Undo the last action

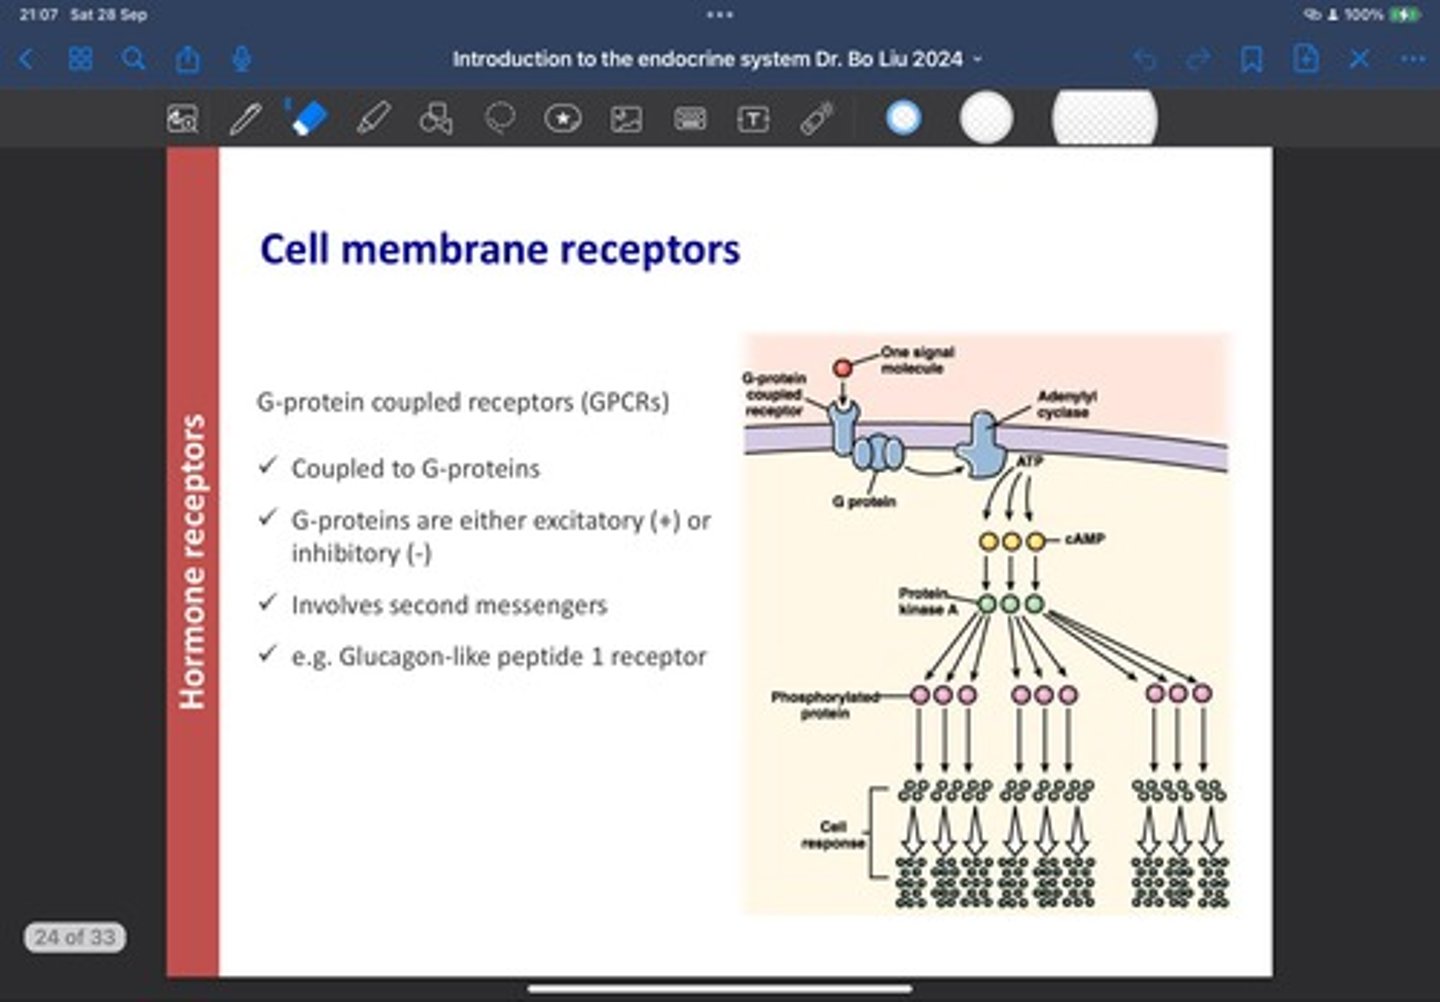[x=1145, y=59]
